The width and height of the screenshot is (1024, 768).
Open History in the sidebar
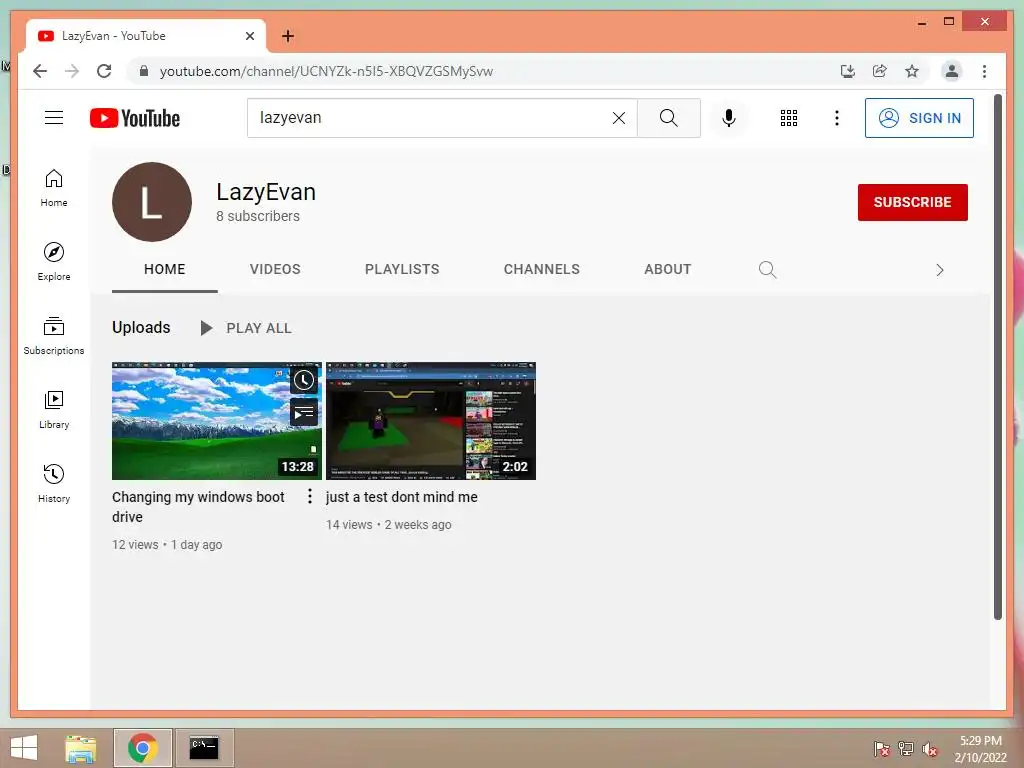click(54, 483)
